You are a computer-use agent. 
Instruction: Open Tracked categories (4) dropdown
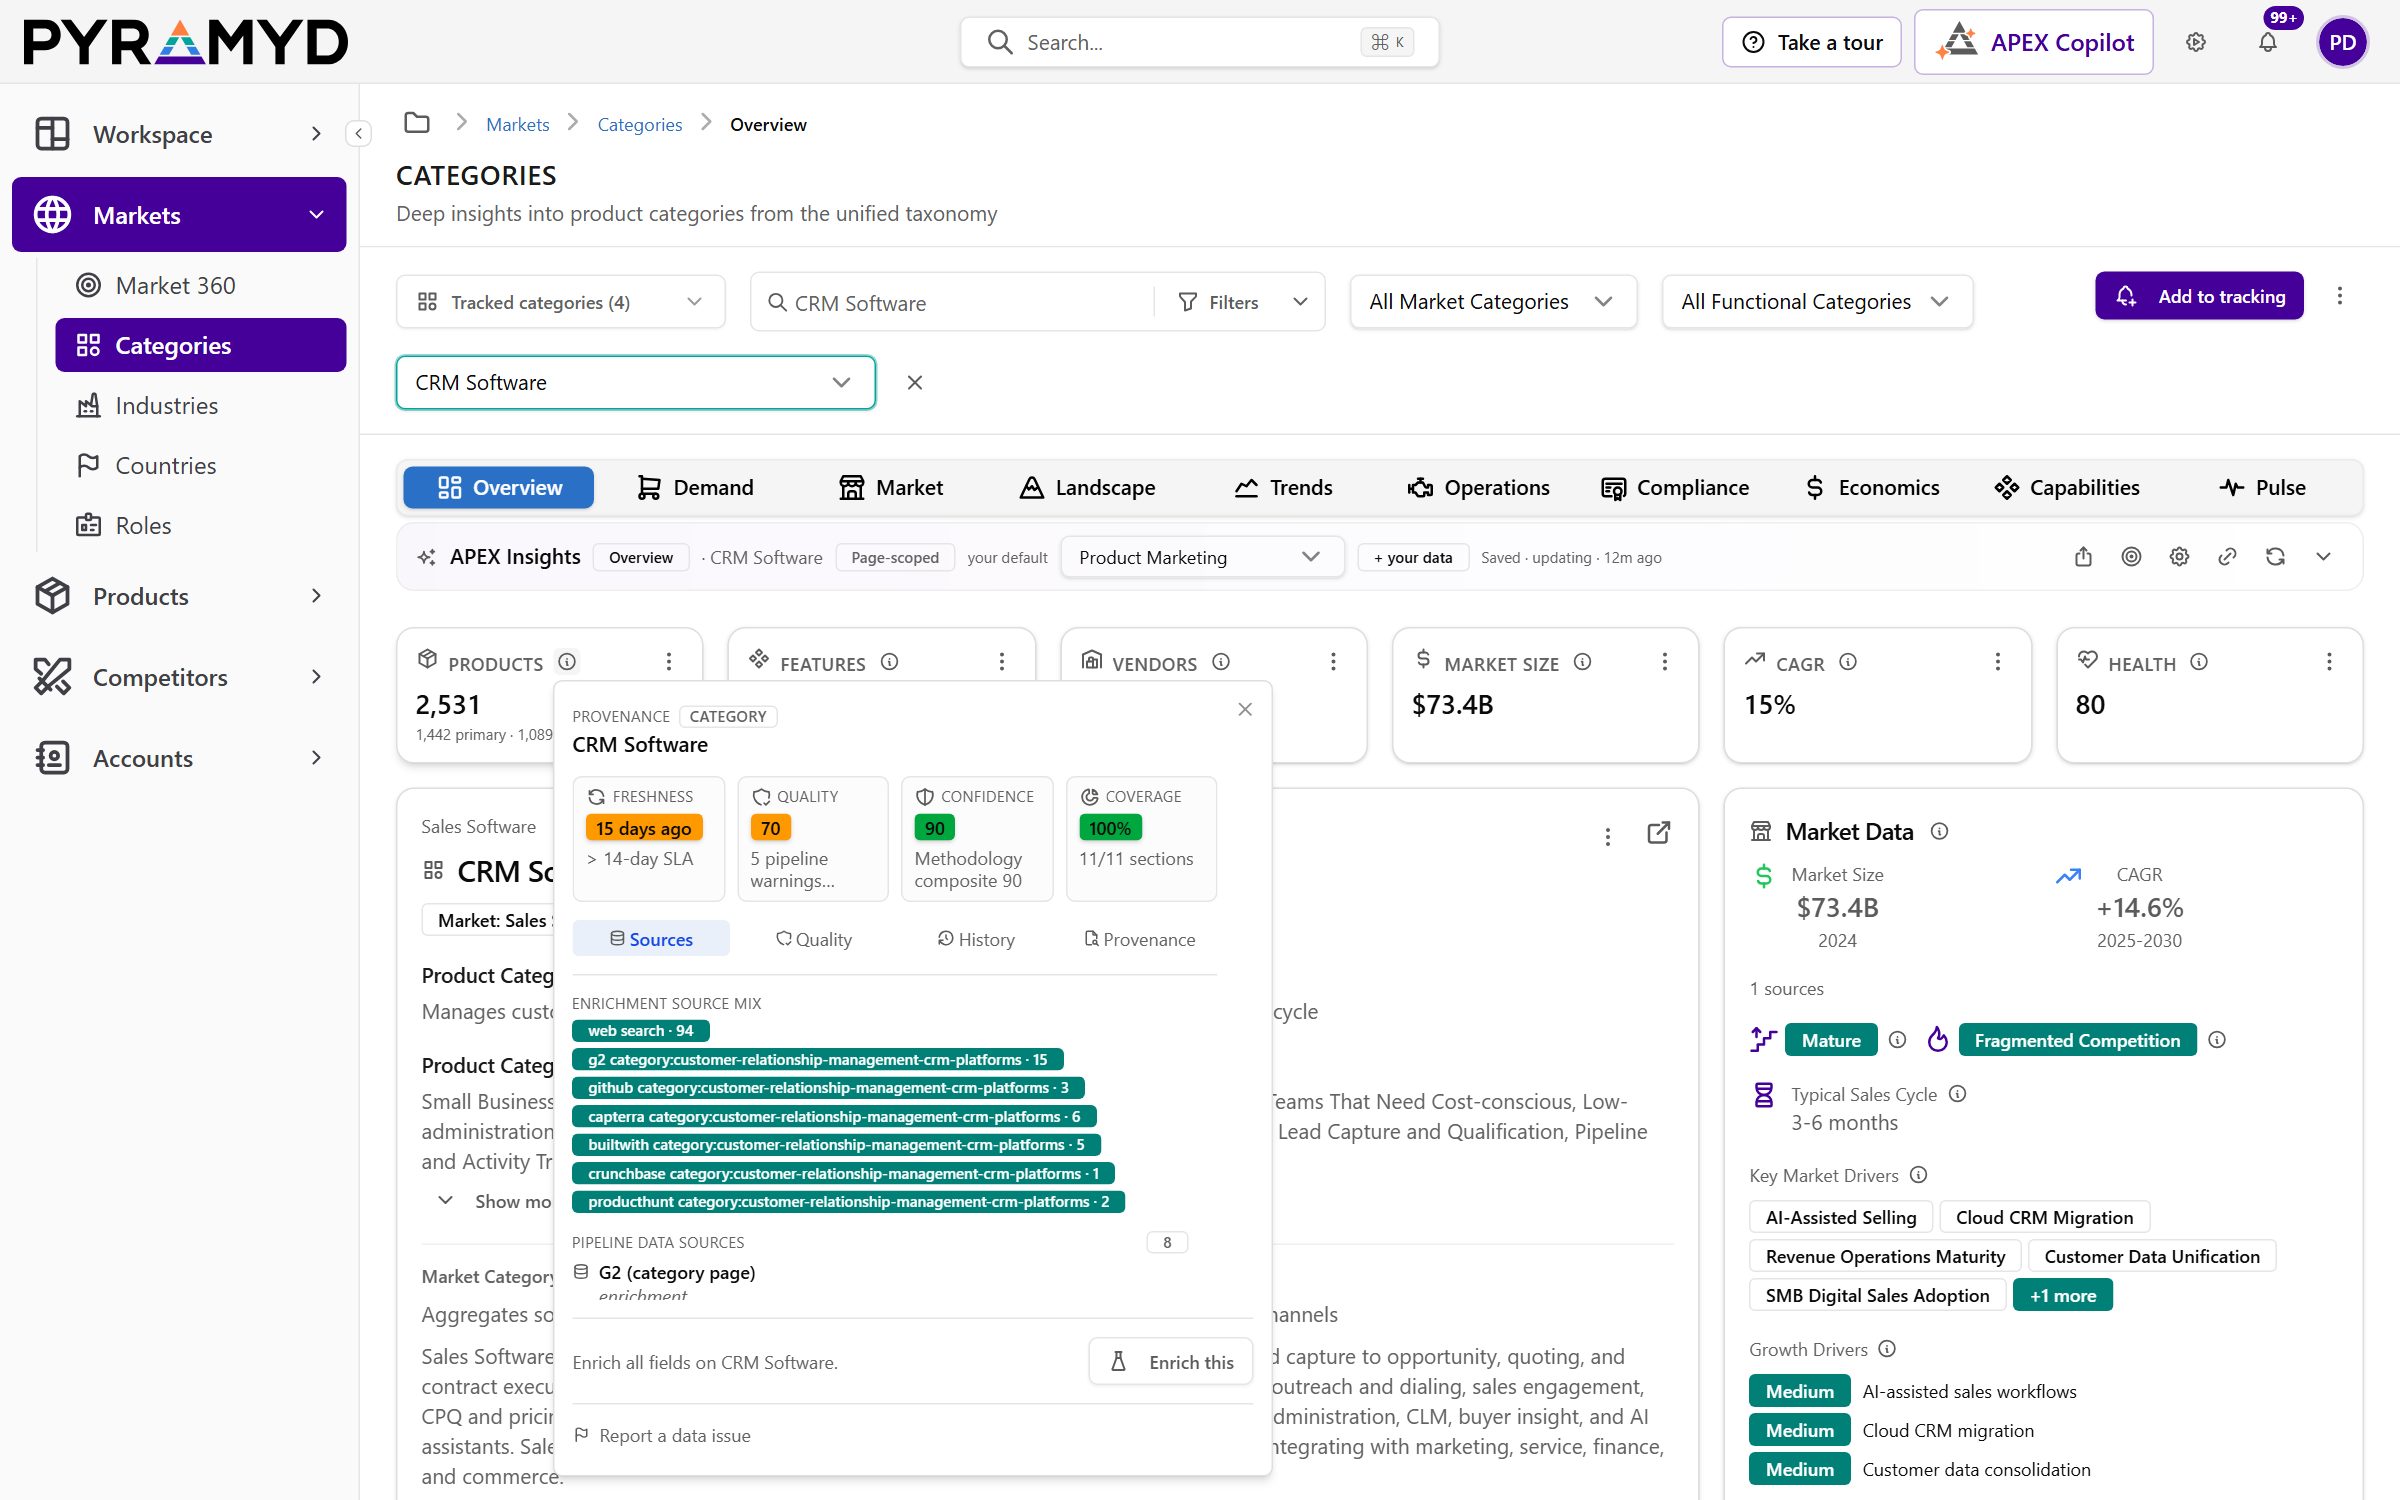pos(560,302)
